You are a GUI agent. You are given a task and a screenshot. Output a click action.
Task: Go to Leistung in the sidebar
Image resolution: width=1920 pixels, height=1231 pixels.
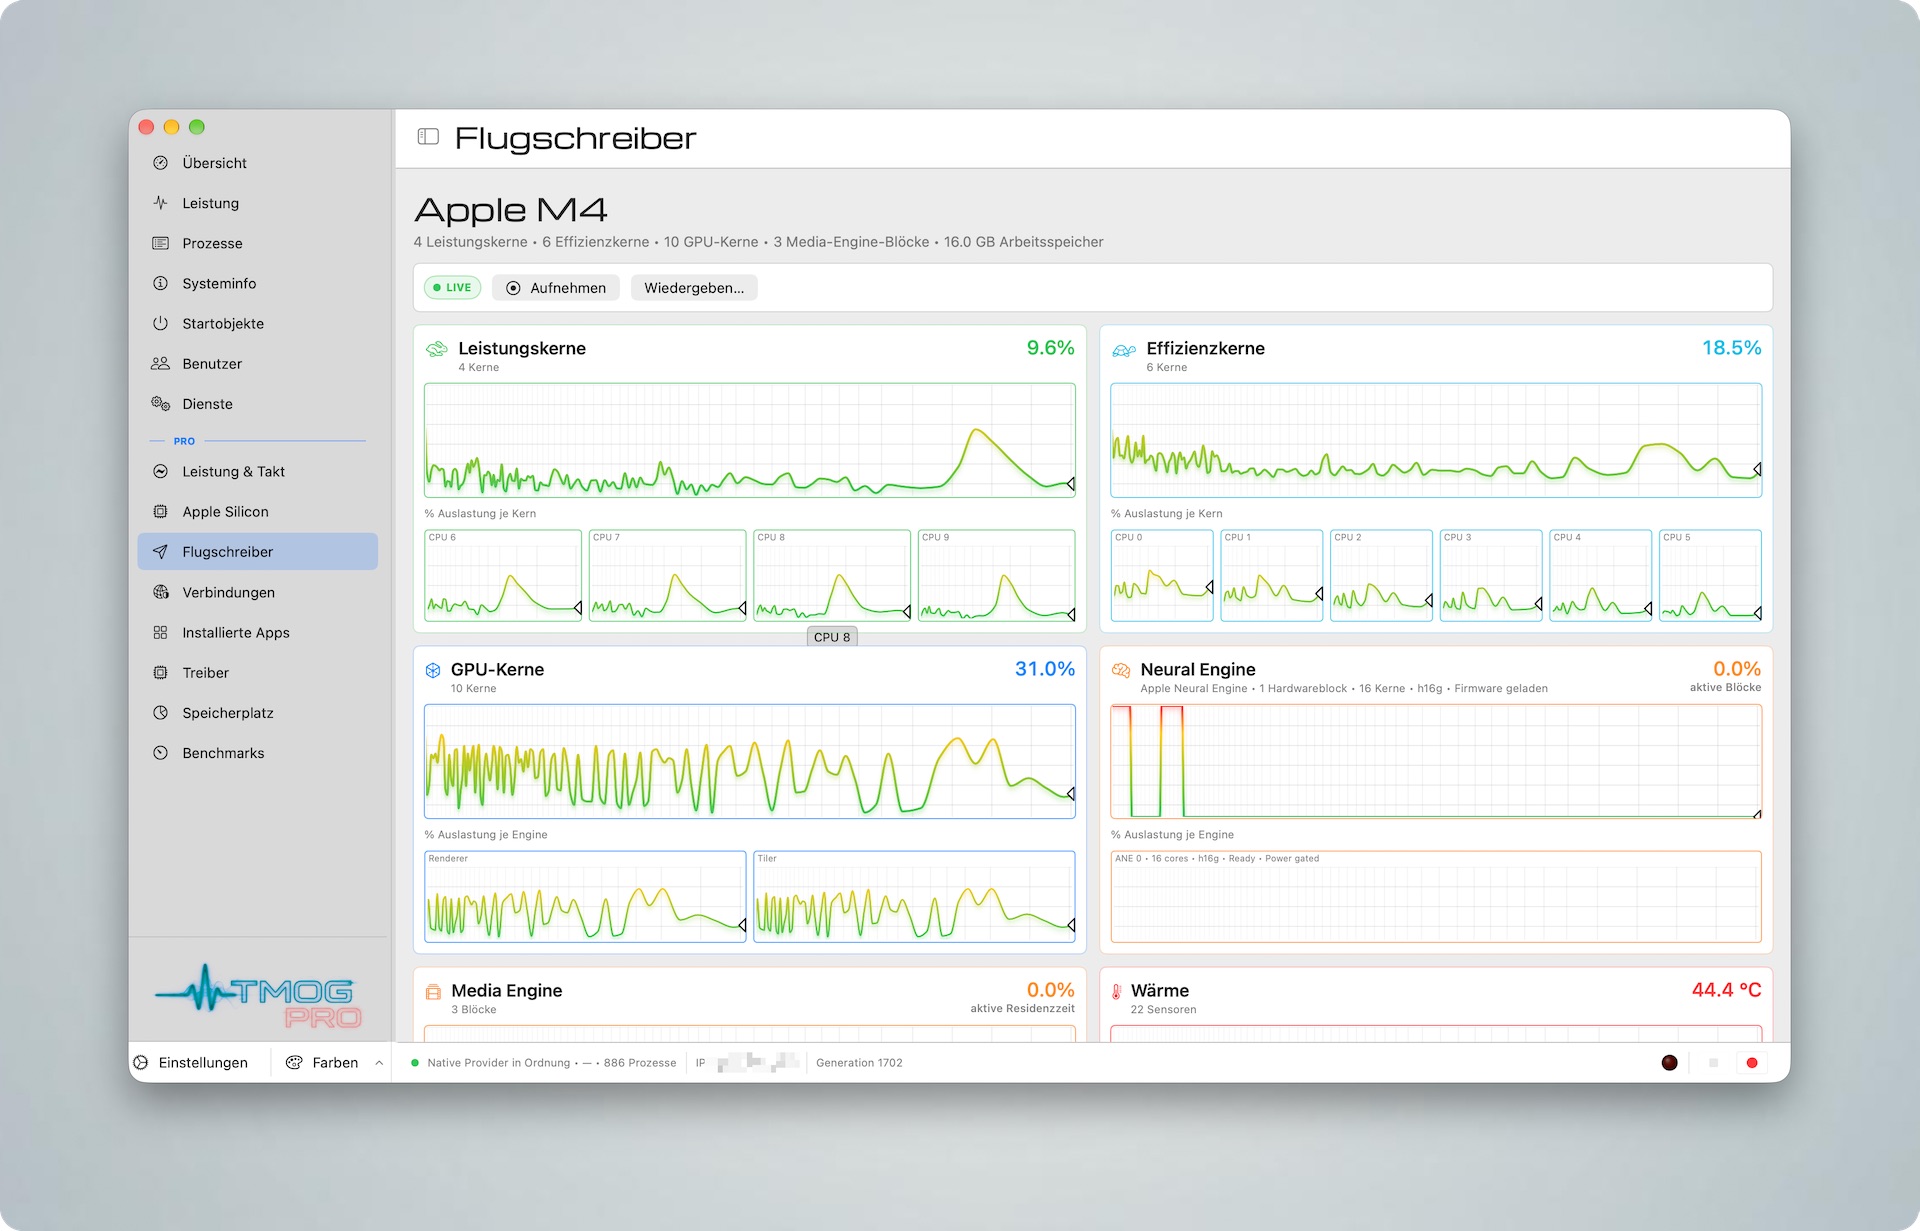[x=257, y=203]
